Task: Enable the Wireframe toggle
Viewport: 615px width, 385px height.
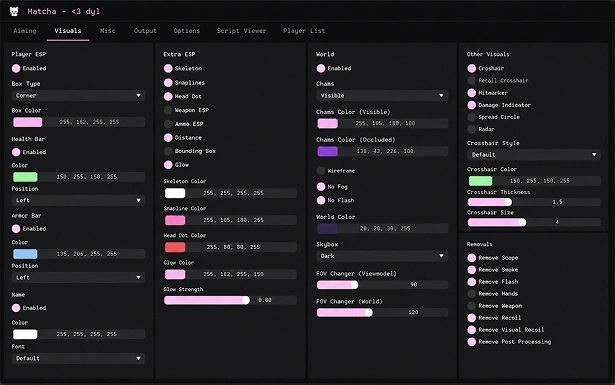Action: pos(321,171)
